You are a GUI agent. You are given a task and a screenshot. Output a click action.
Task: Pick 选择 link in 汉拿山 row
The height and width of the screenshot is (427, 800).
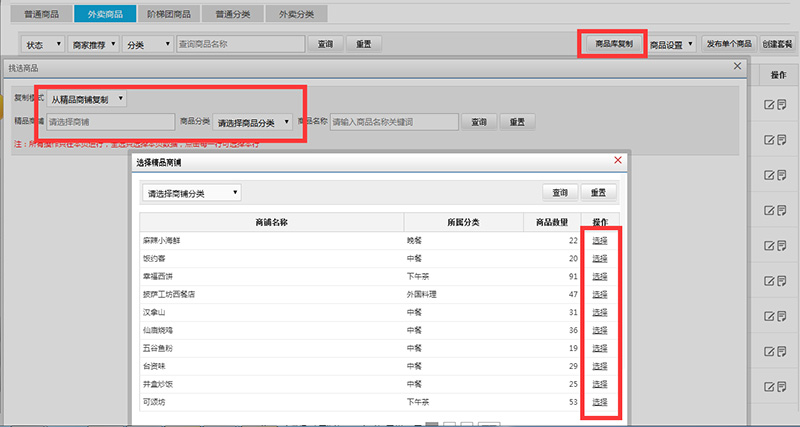pyautogui.click(x=600, y=312)
